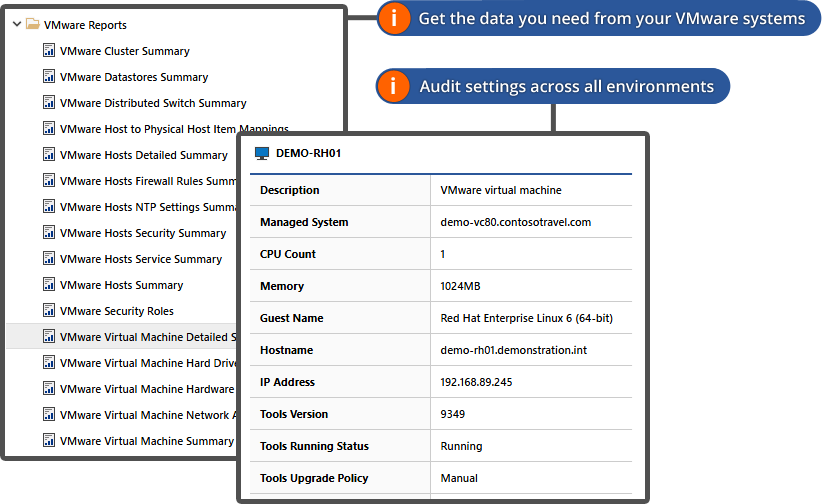Open VMware Virtual Machine Hard Drive report
Viewport: 822px width, 504px height.
tap(148, 363)
